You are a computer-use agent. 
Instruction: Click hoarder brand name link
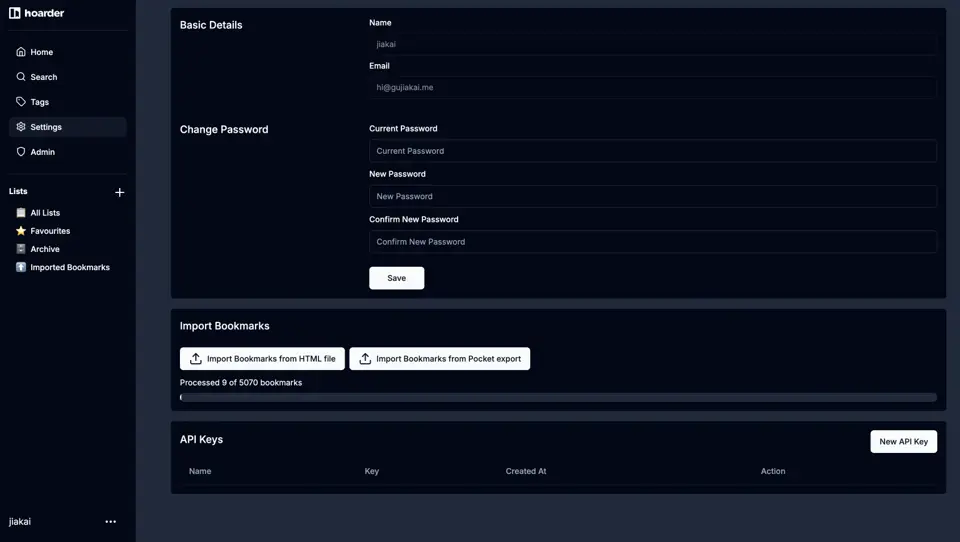[x=44, y=13]
